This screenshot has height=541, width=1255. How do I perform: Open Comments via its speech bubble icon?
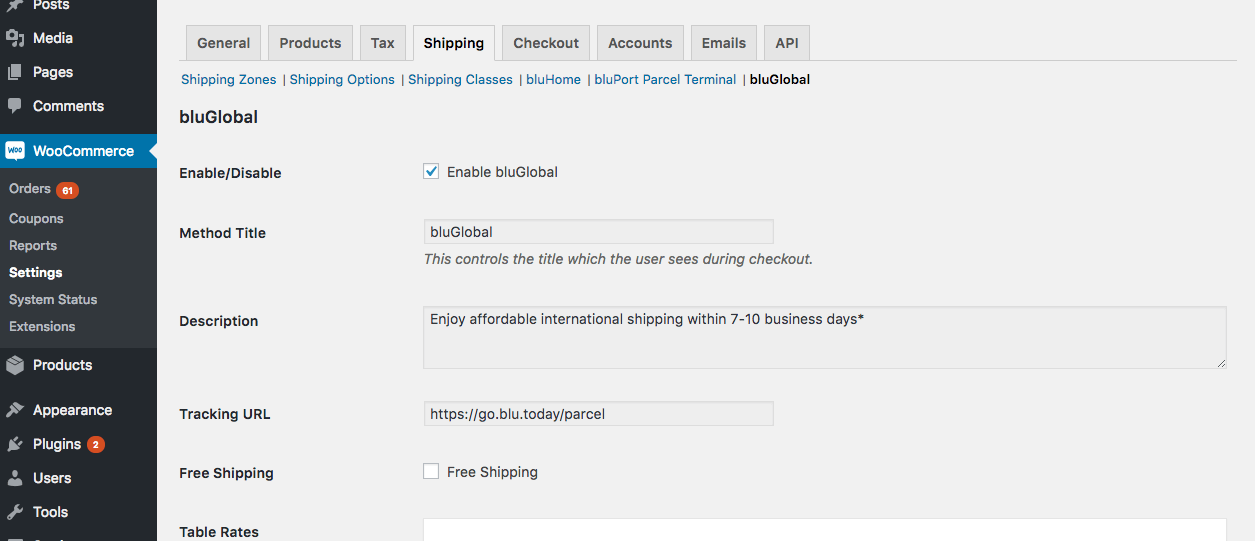pos(15,106)
